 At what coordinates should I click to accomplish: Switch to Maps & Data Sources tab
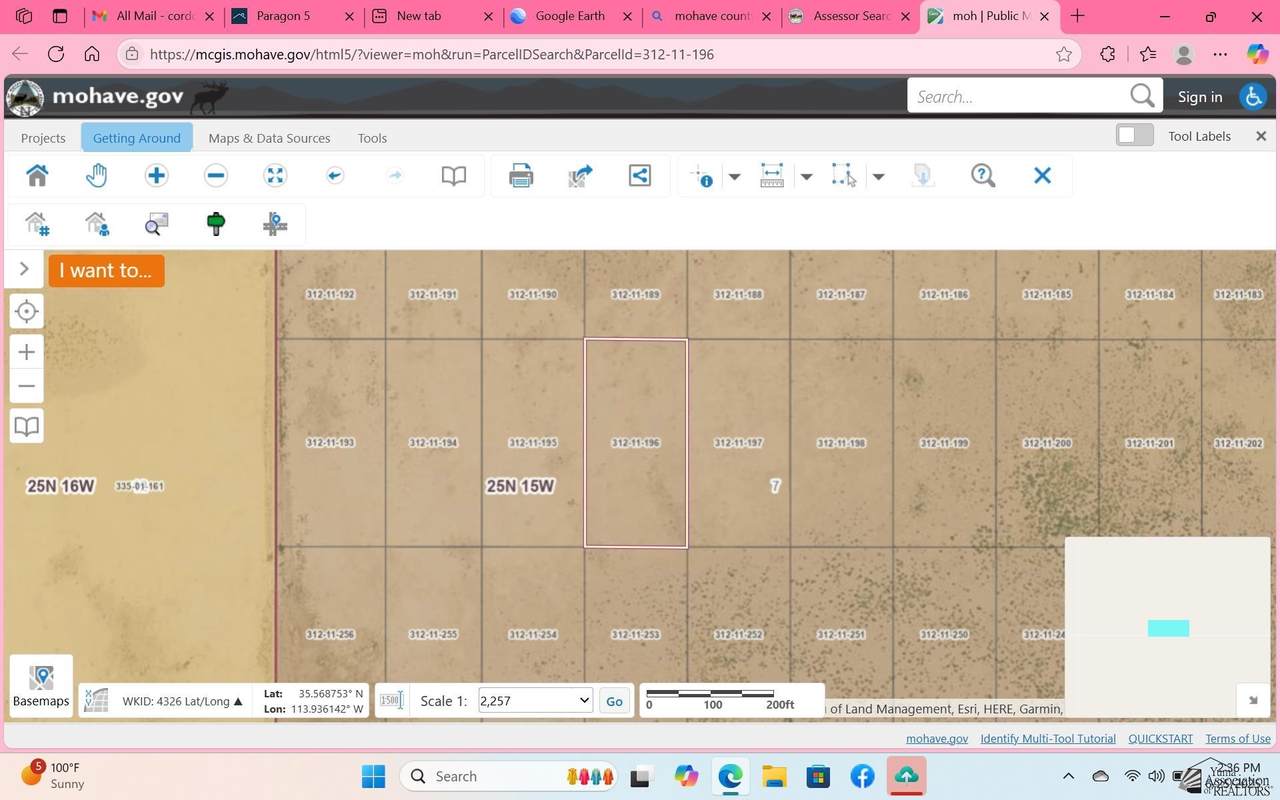[x=269, y=138]
